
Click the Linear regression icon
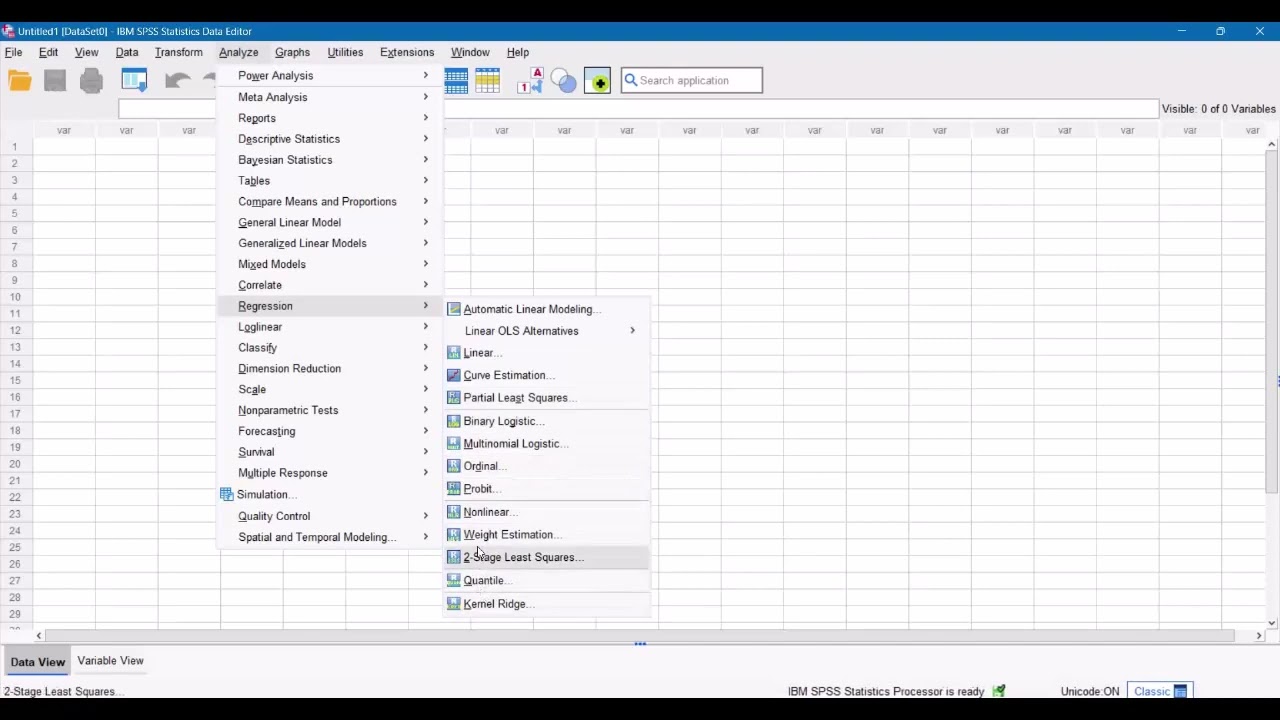454,353
